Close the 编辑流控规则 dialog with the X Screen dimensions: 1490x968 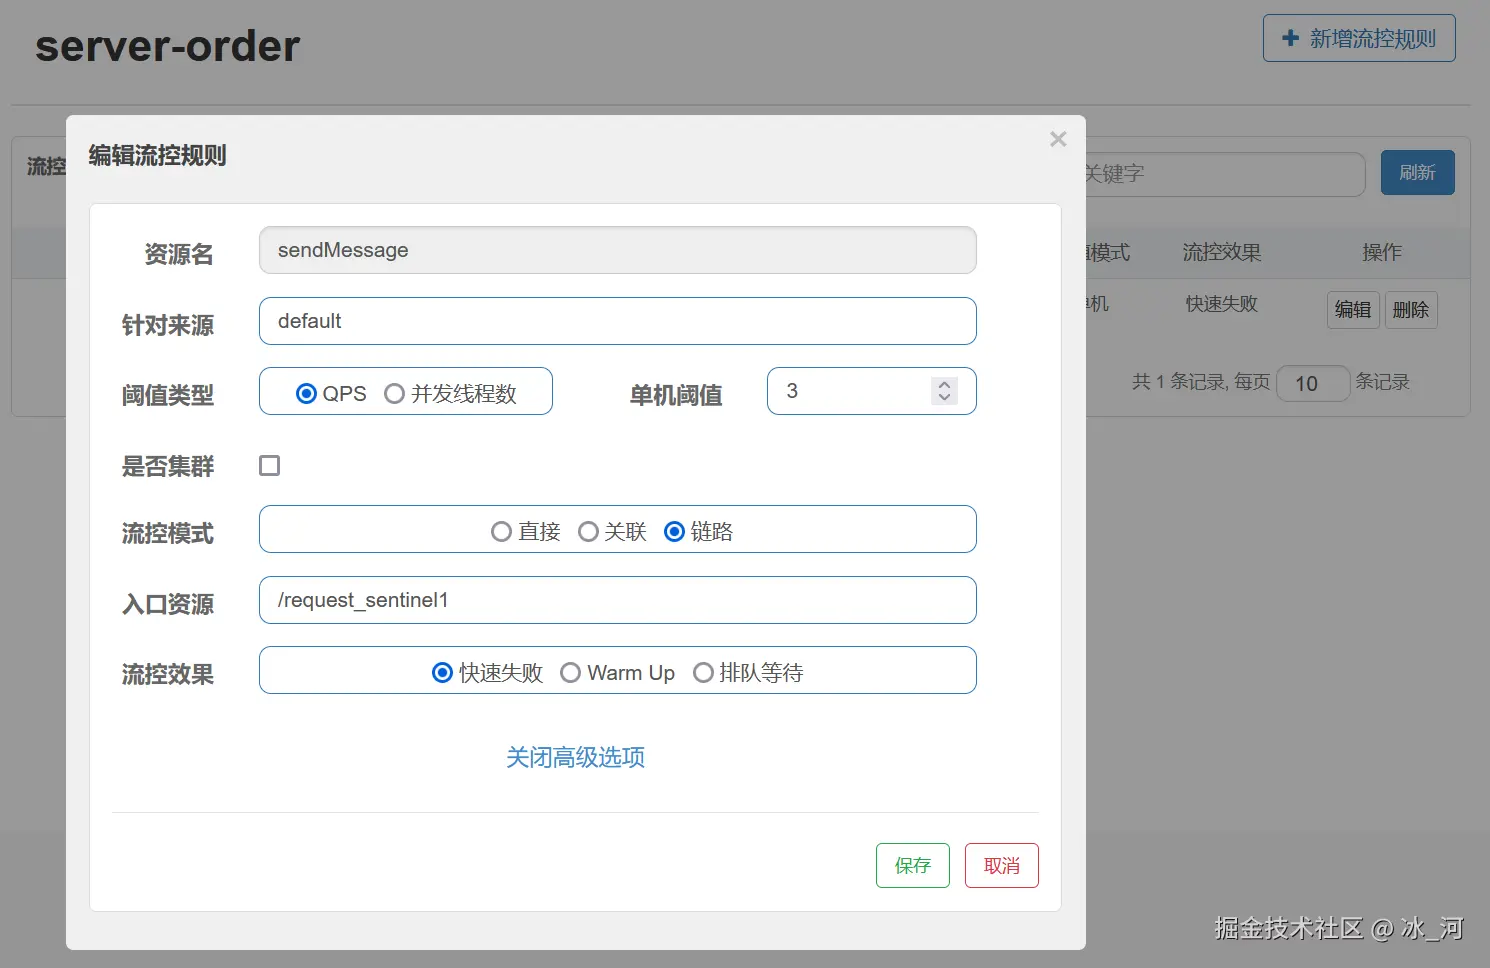(1058, 139)
